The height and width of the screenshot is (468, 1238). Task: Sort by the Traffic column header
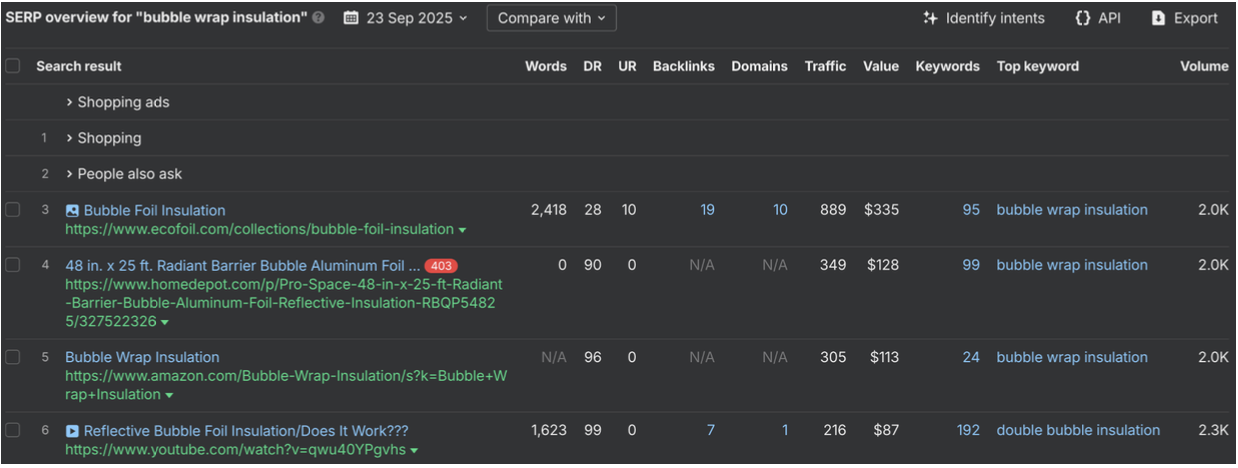[x=825, y=66]
